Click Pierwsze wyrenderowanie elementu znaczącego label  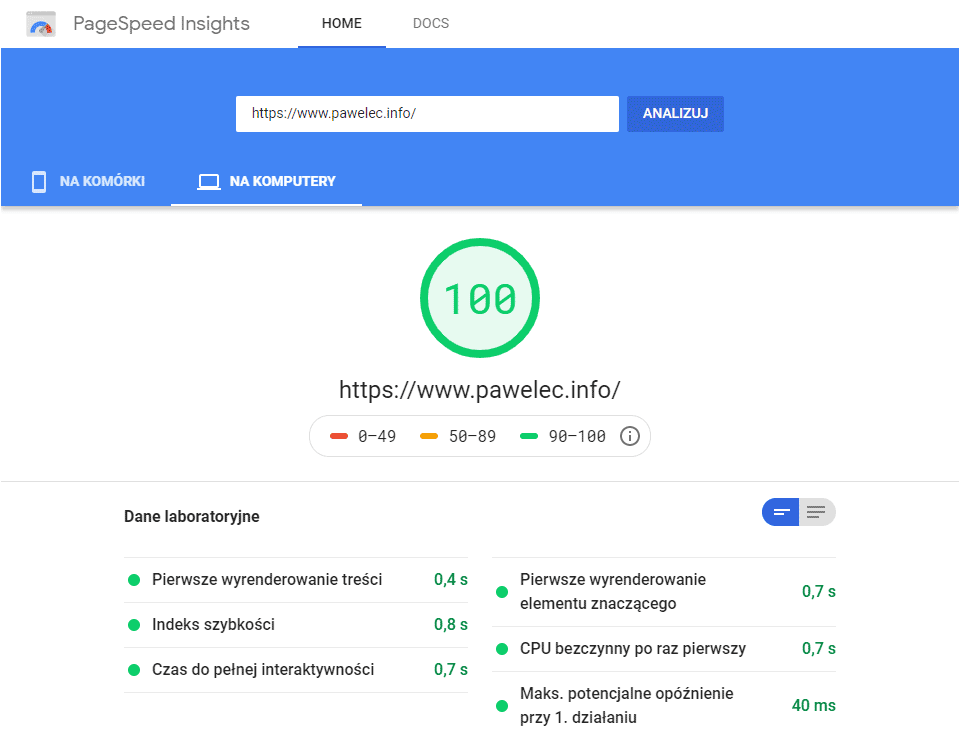(613, 592)
